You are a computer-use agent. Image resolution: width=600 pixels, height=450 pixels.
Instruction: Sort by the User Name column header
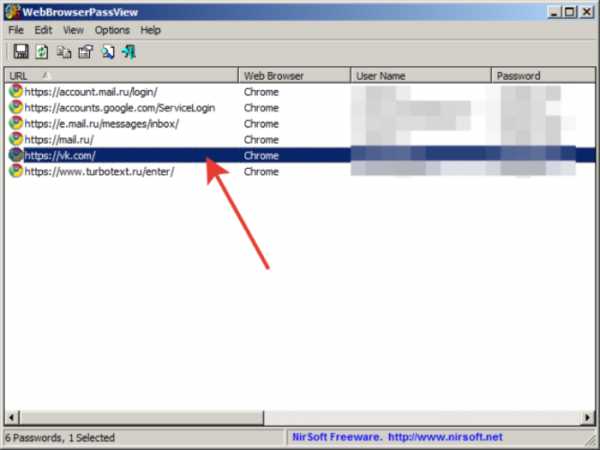(x=420, y=76)
